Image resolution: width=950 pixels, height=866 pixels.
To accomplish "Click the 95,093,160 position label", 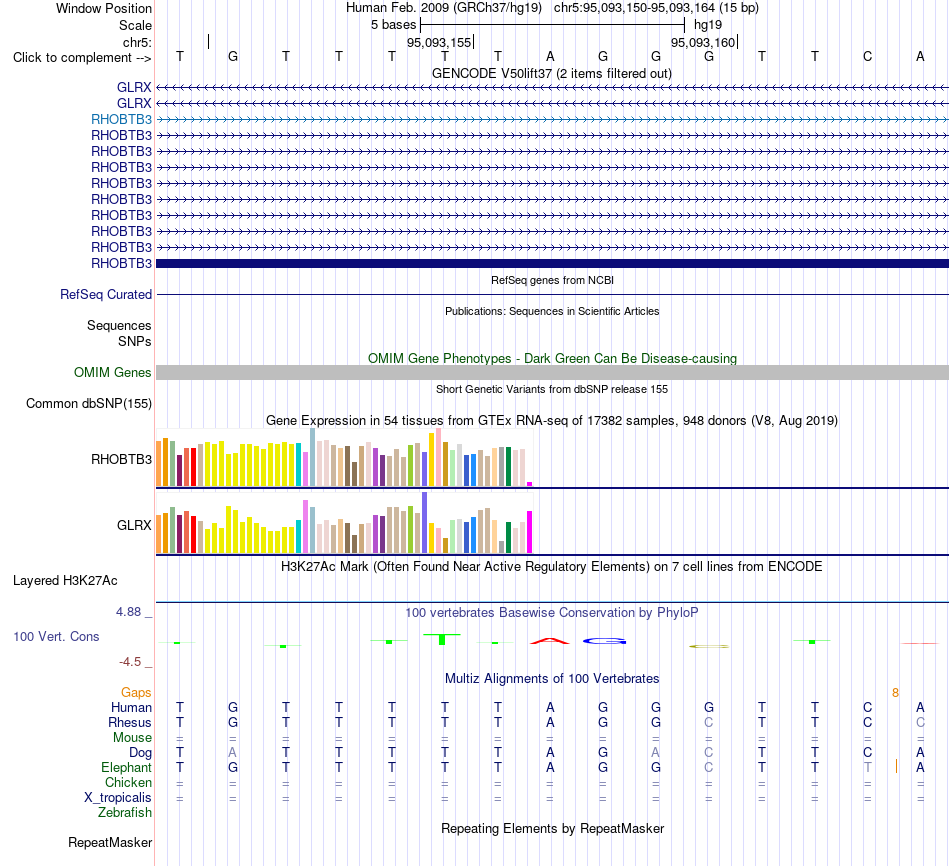I will click(703, 42).
